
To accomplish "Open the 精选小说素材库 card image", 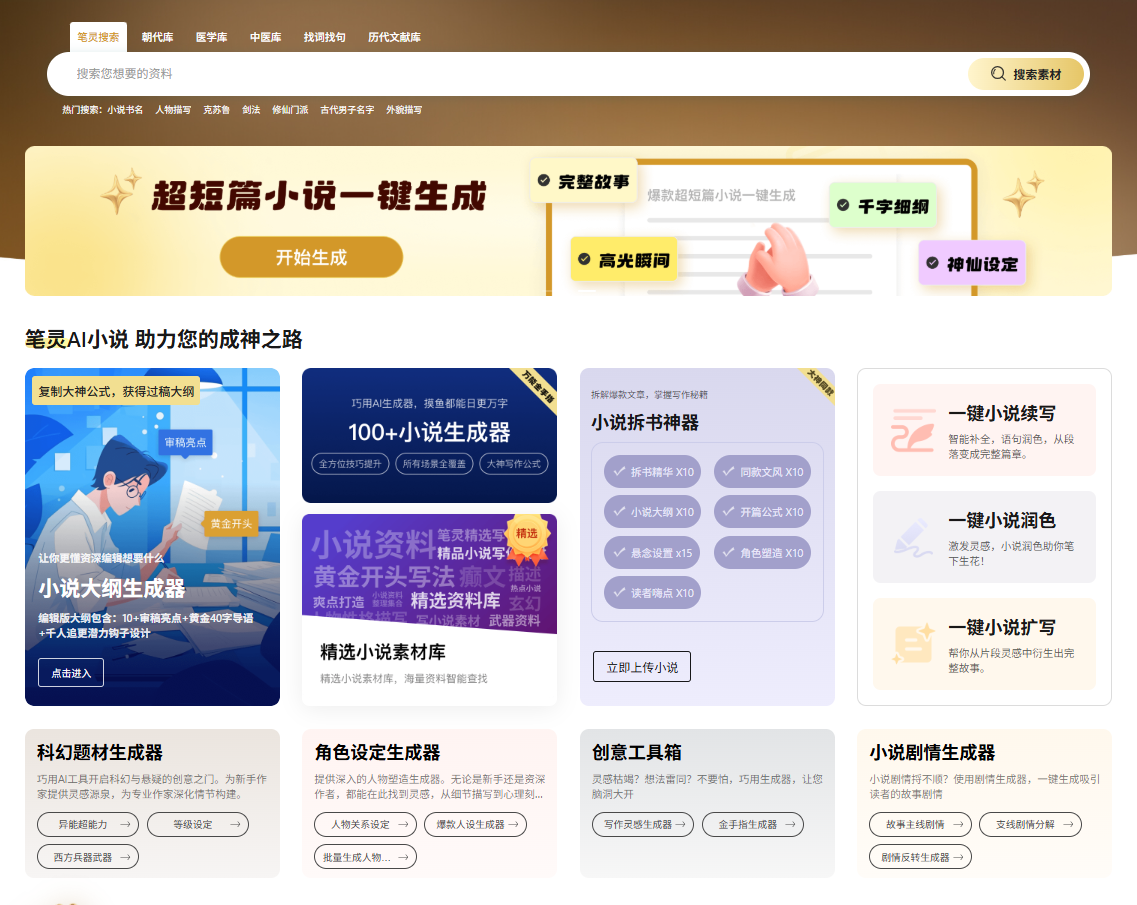I will (x=429, y=573).
